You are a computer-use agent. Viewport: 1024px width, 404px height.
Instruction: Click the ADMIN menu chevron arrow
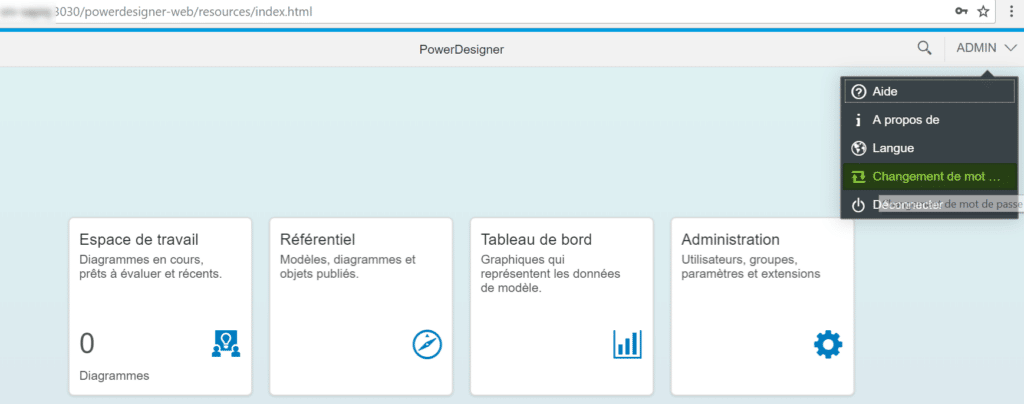coord(1010,48)
